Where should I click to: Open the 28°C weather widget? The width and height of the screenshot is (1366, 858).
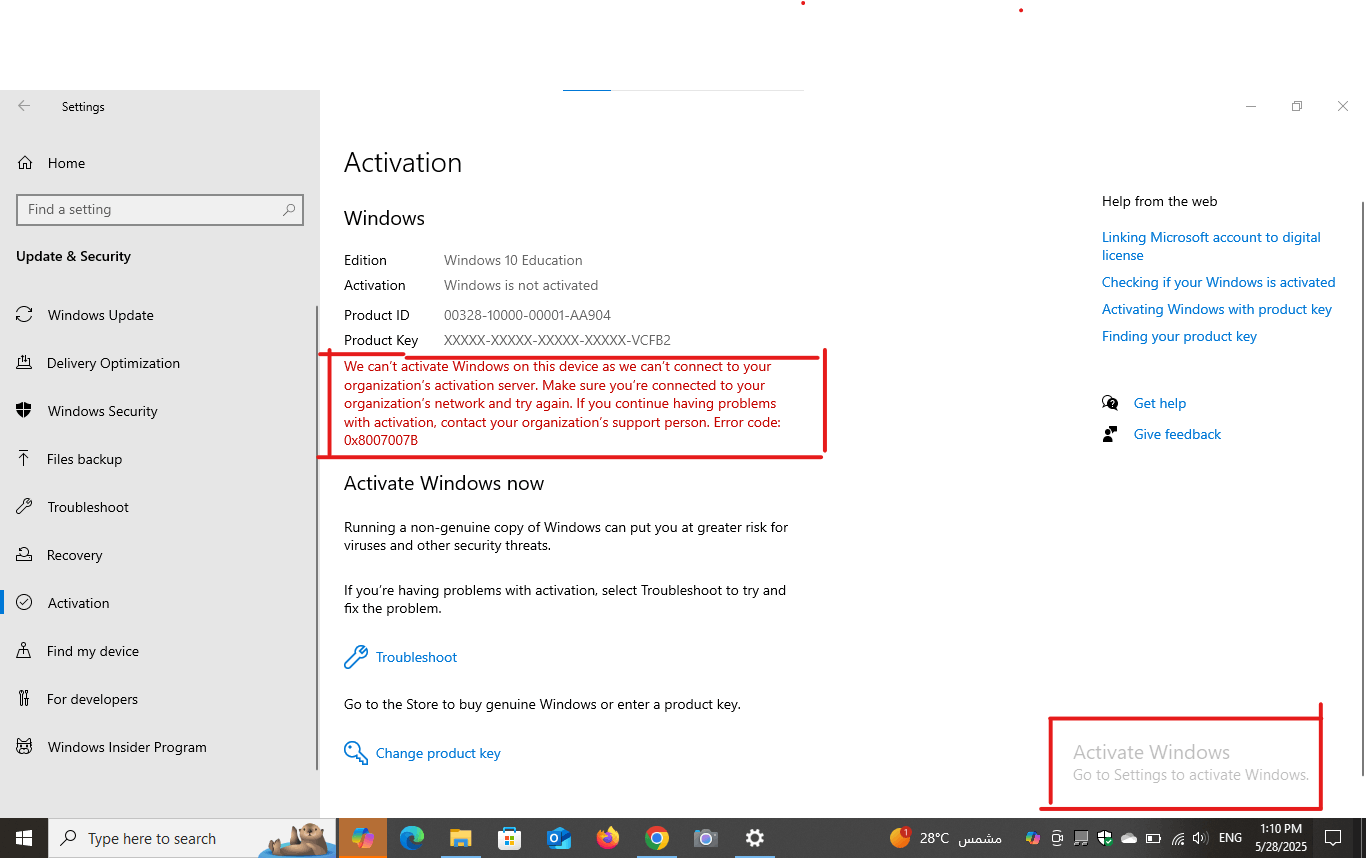[945, 838]
